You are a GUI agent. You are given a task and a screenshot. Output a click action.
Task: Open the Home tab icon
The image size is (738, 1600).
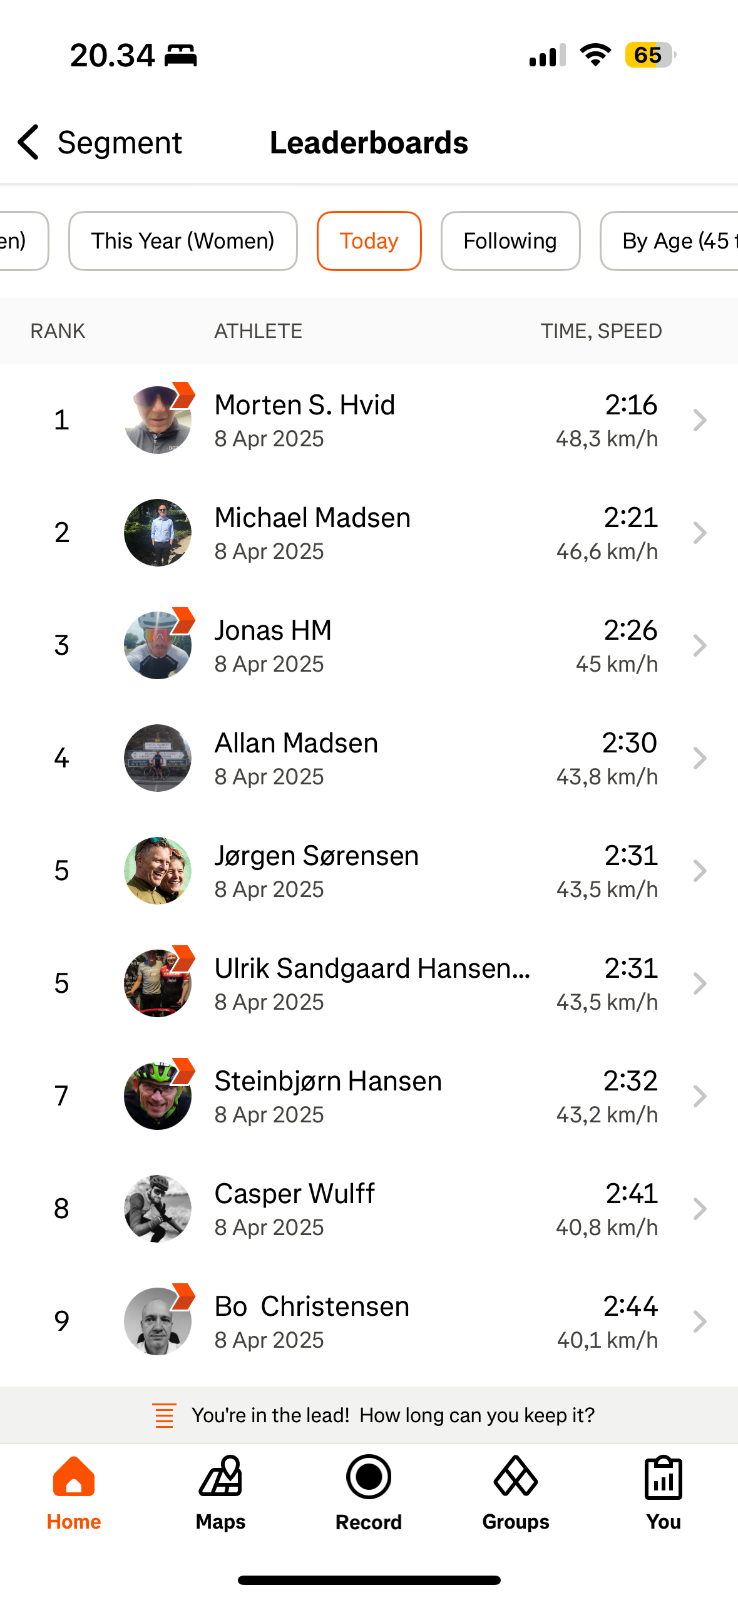point(73,1478)
